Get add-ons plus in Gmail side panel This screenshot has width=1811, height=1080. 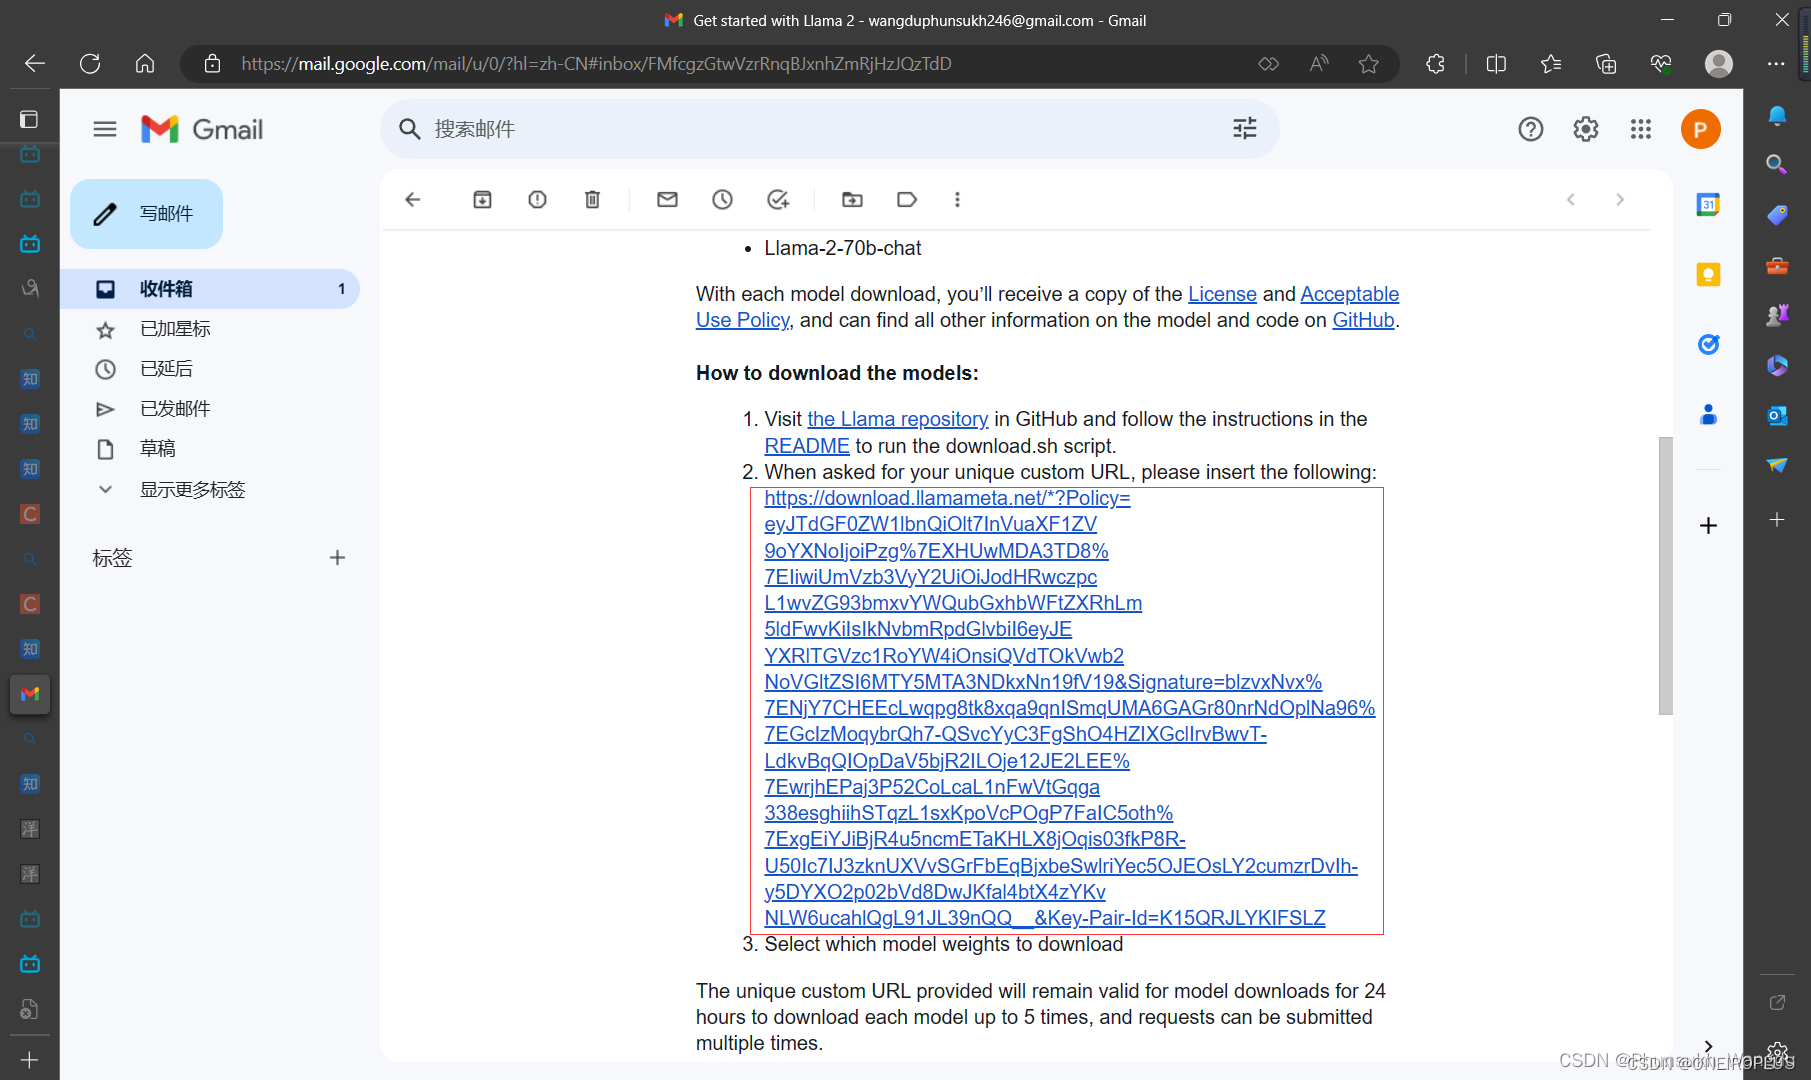click(1708, 526)
